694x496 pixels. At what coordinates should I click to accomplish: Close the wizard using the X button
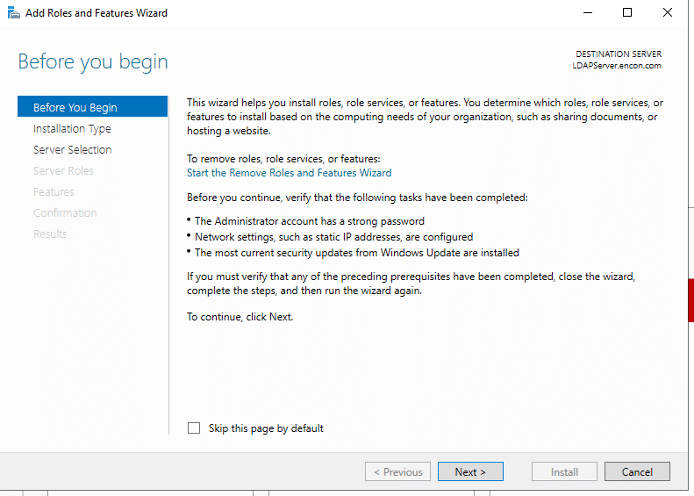pos(667,13)
